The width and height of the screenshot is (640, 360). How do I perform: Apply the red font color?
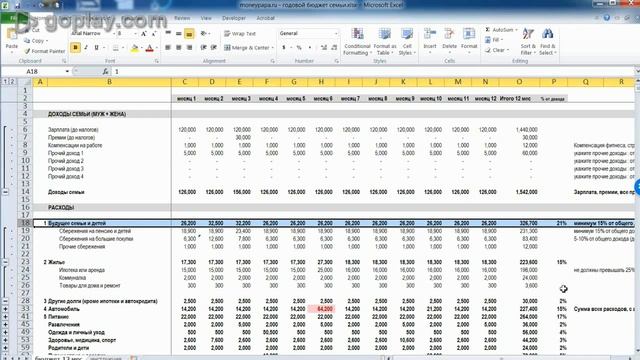pos(149,48)
